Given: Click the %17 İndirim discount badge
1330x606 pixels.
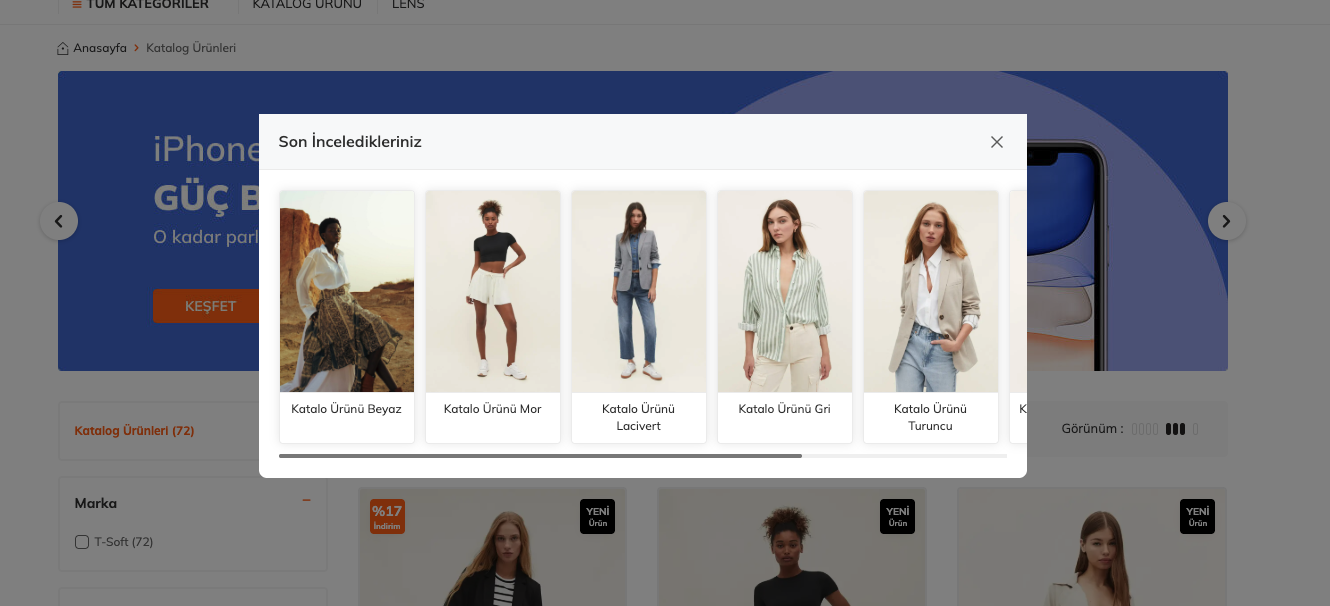Looking at the screenshot, I should click(x=387, y=516).
